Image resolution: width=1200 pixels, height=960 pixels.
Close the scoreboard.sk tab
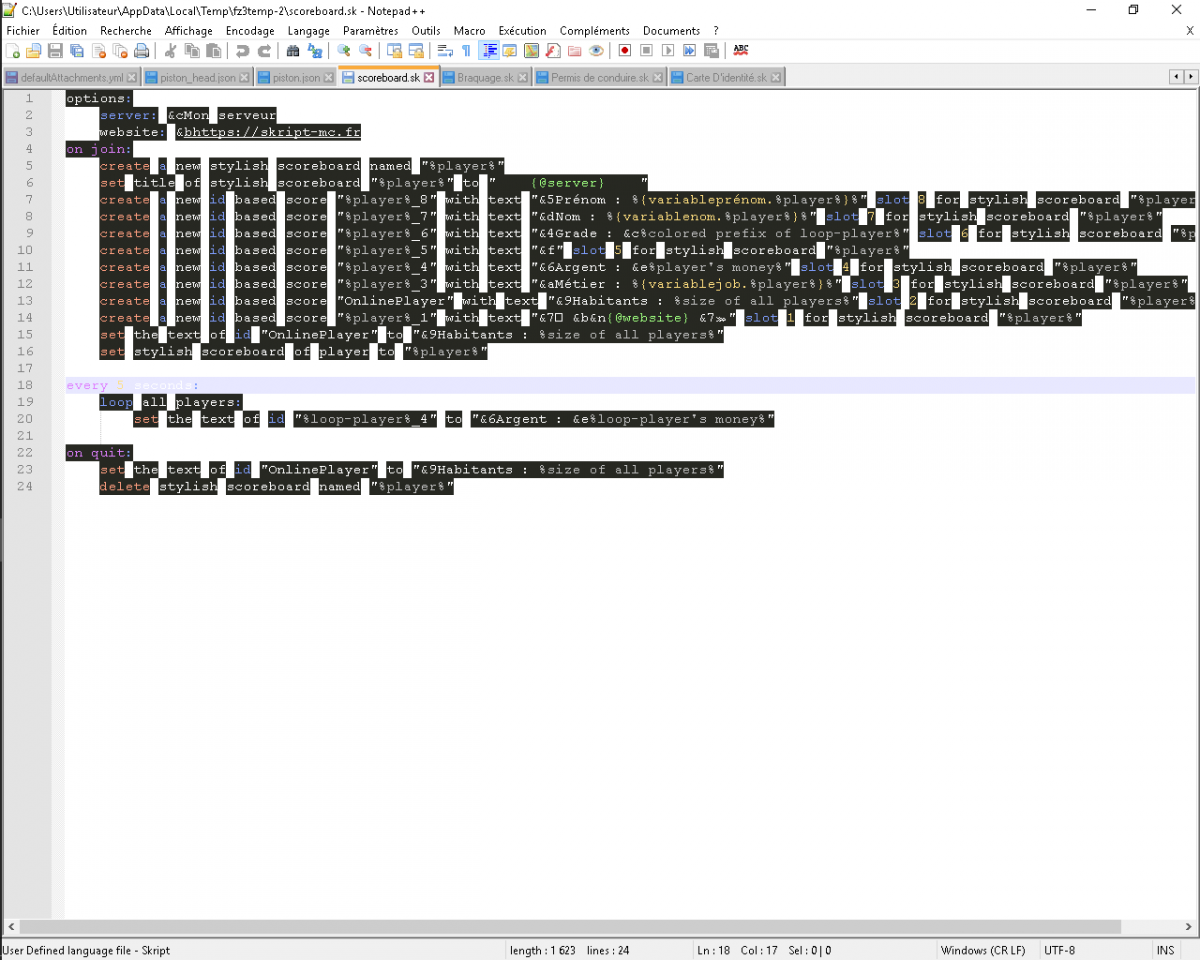tap(429, 78)
